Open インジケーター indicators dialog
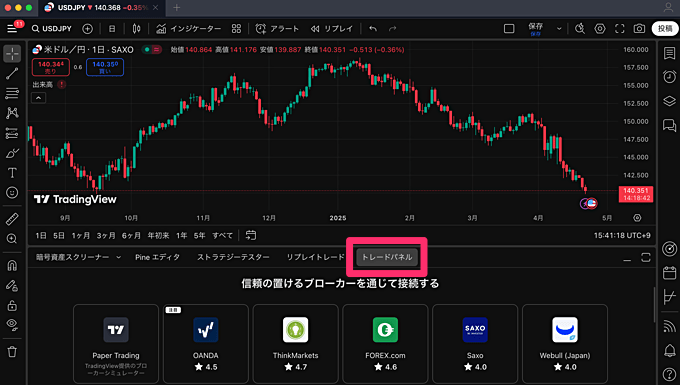Image resolution: width=680 pixels, height=385 pixels. pos(189,29)
